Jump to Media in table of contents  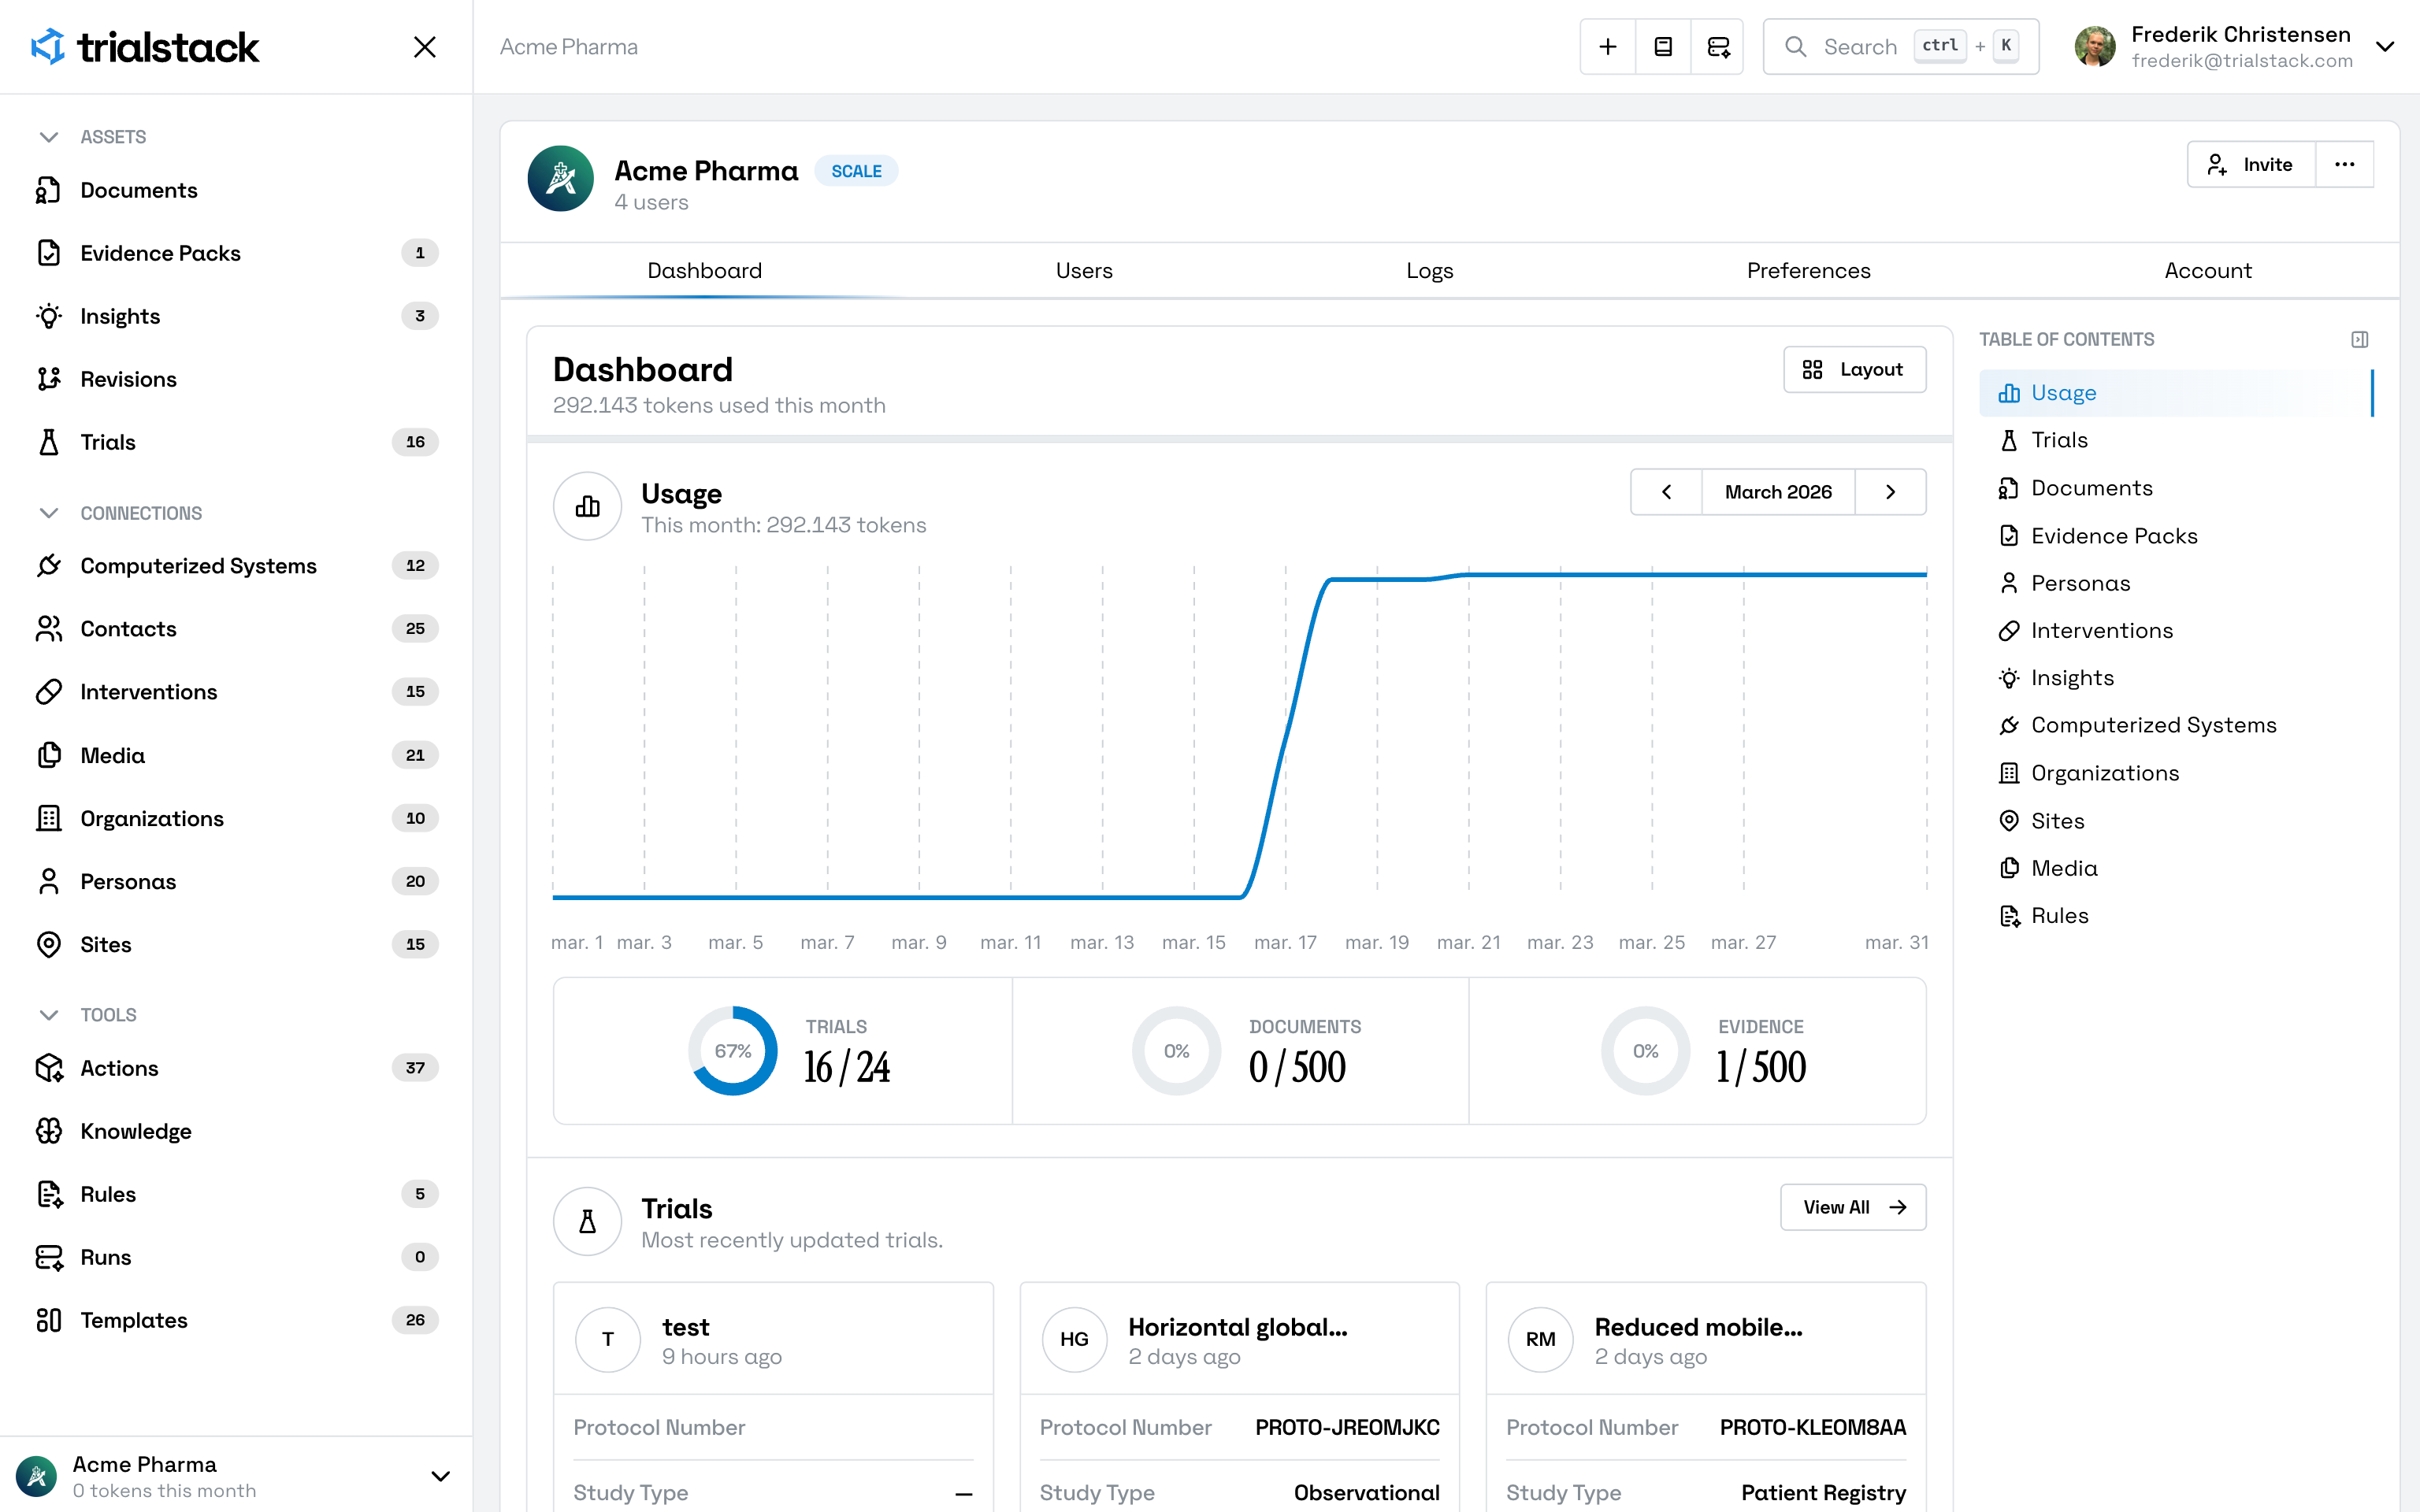[2175, 868]
